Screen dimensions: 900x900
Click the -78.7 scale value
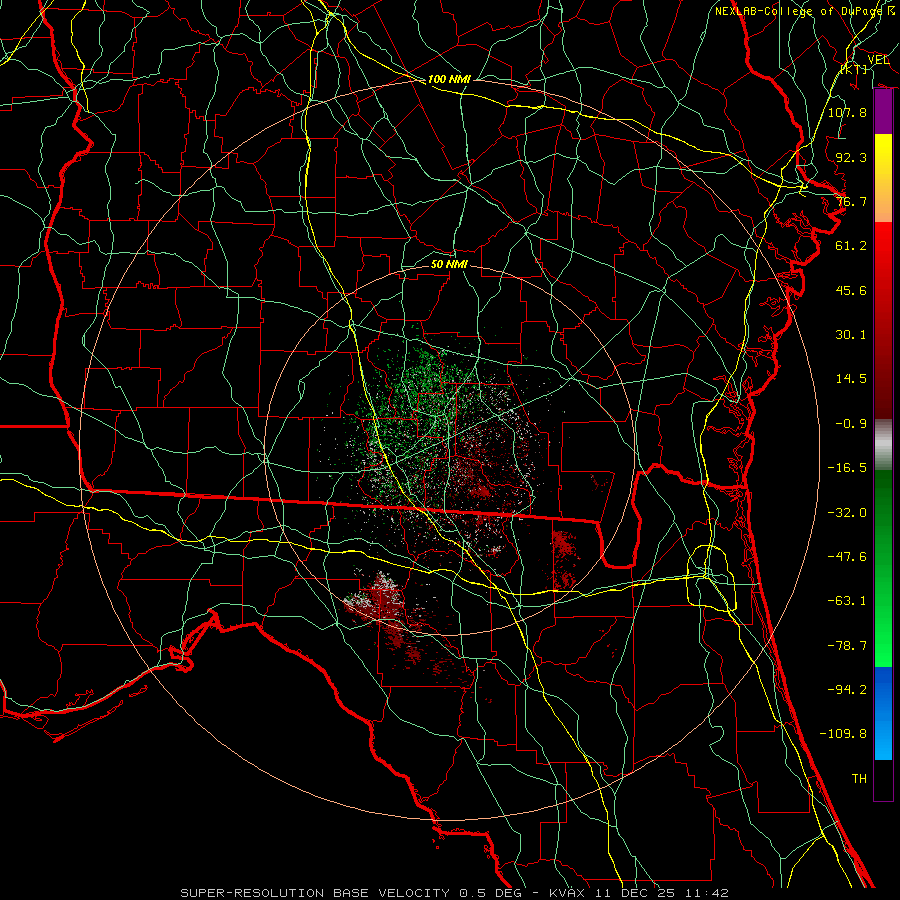pyautogui.click(x=847, y=646)
